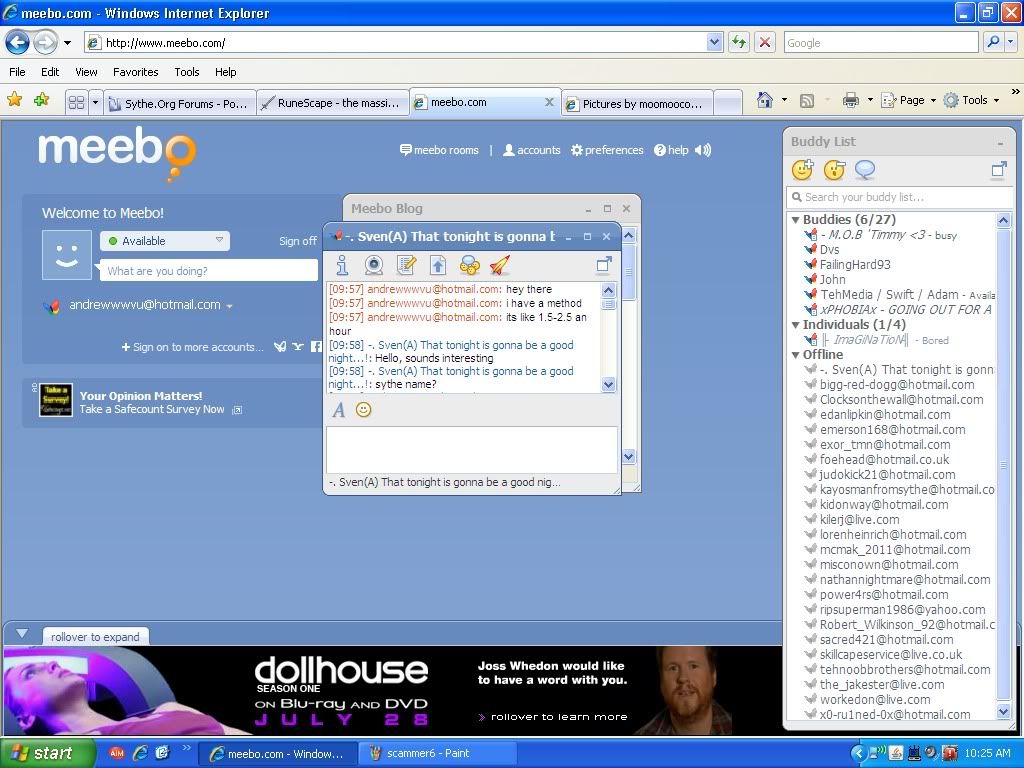This screenshot has height=768, width=1024.
Task: Collapse the Buddies (6/27) group
Action: [795, 220]
